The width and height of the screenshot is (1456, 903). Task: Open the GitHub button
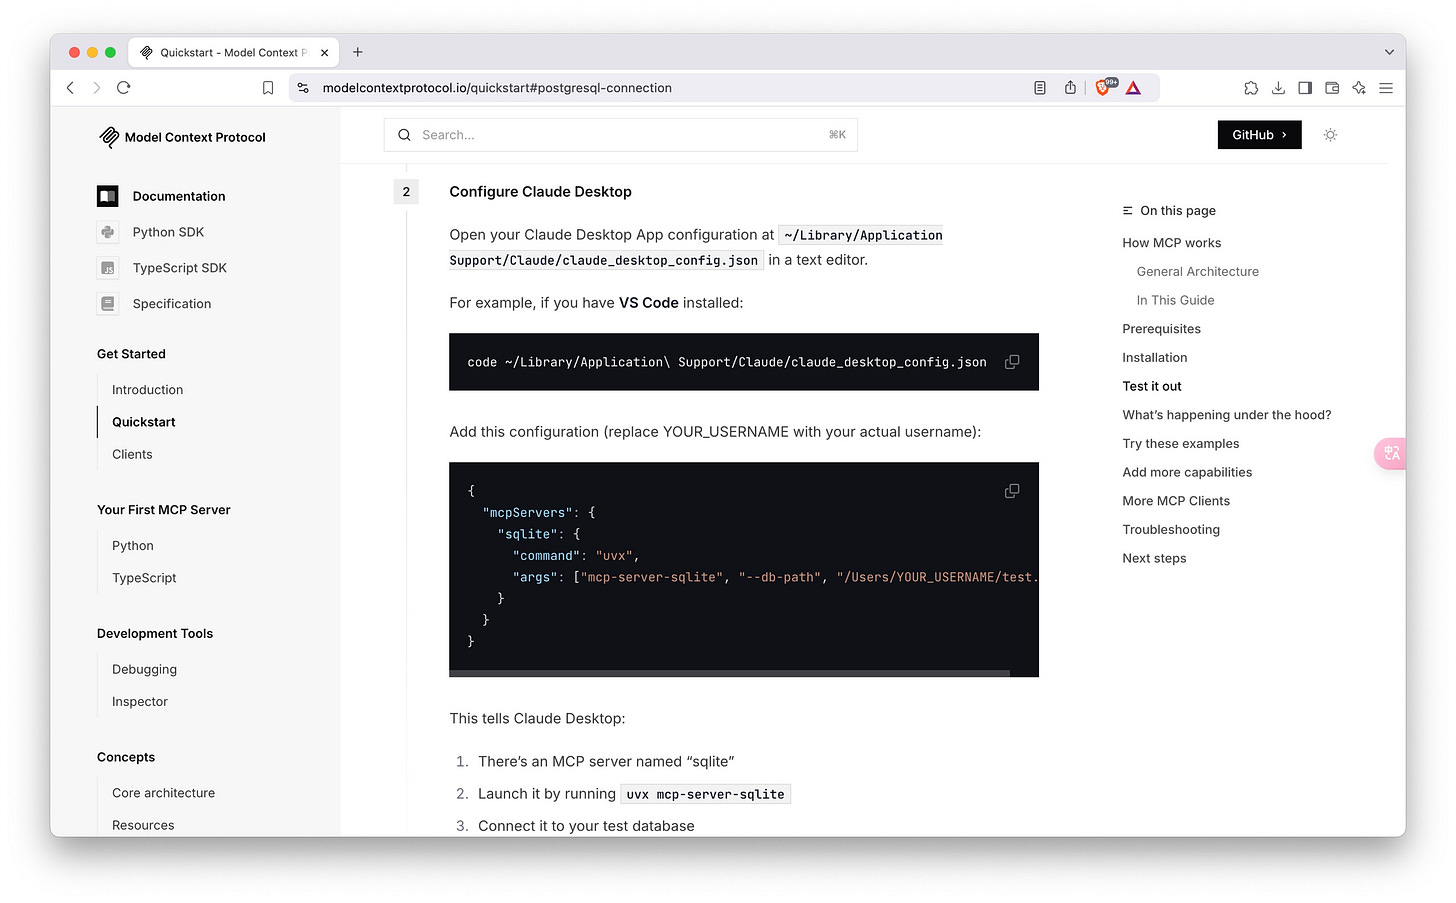(x=1259, y=135)
